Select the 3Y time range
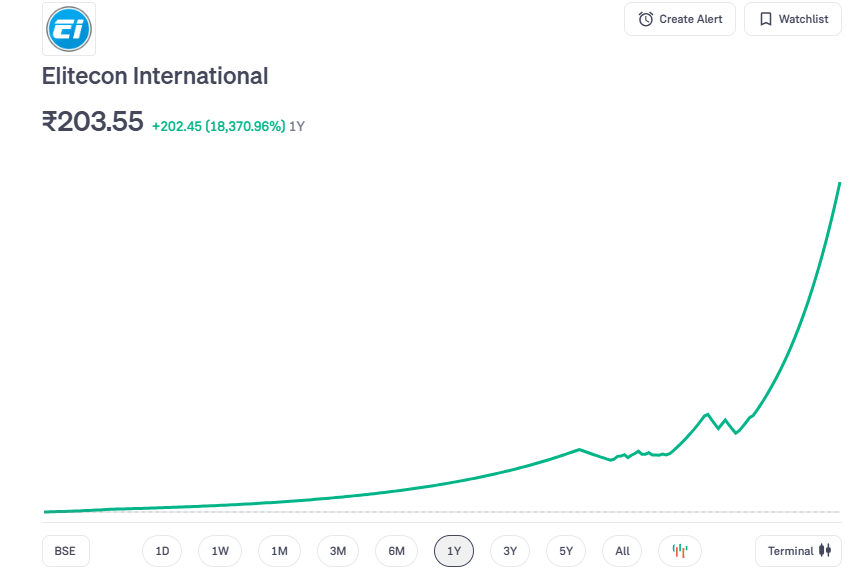Viewport: 859px width, 585px height. tap(510, 551)
